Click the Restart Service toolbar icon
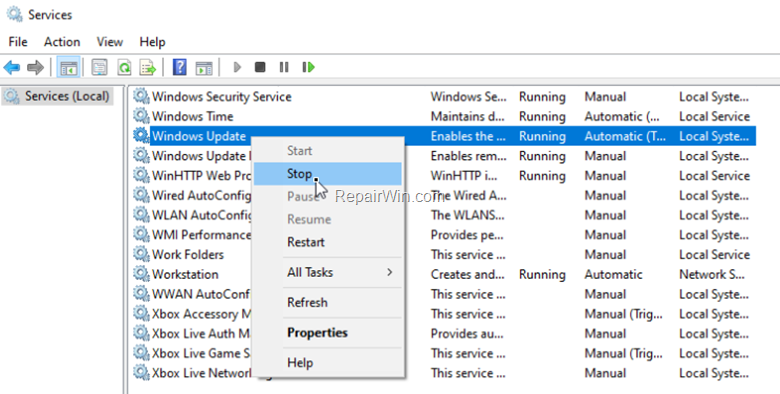This screenshot has height=394, width=780. tap(308, 67)
